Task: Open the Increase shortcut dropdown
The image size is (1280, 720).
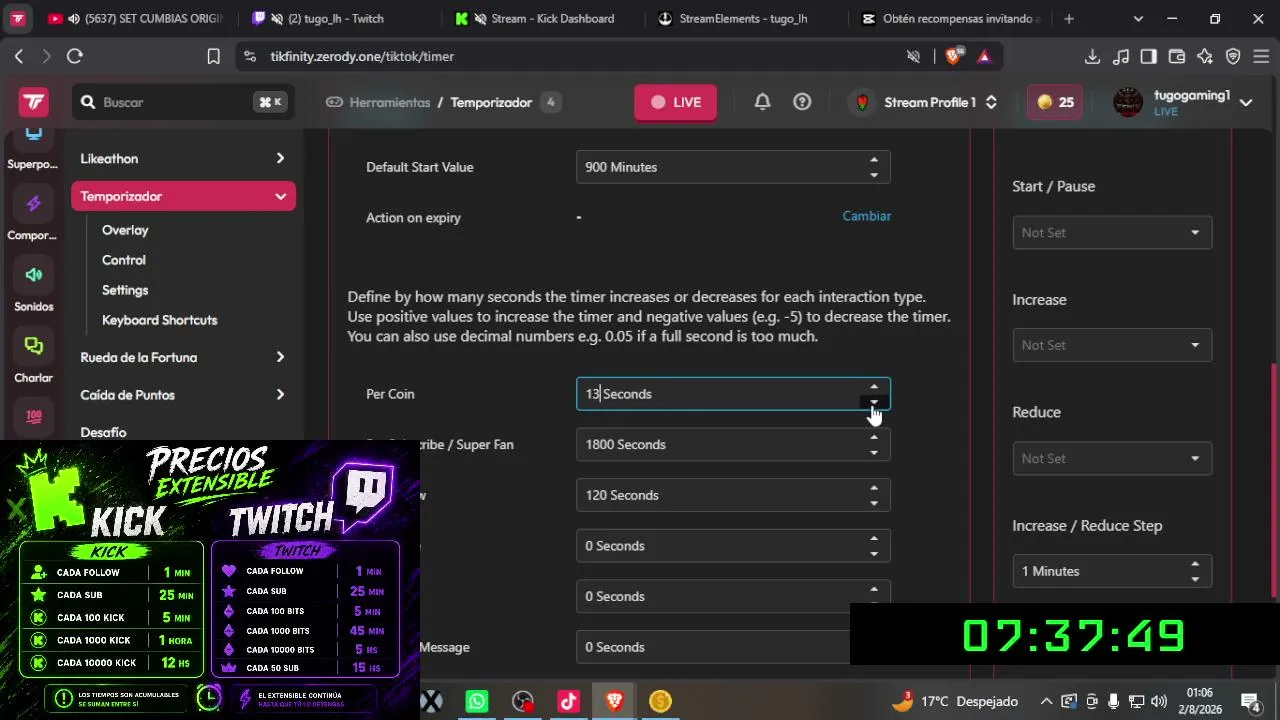Action: [x=1112, y=345]
